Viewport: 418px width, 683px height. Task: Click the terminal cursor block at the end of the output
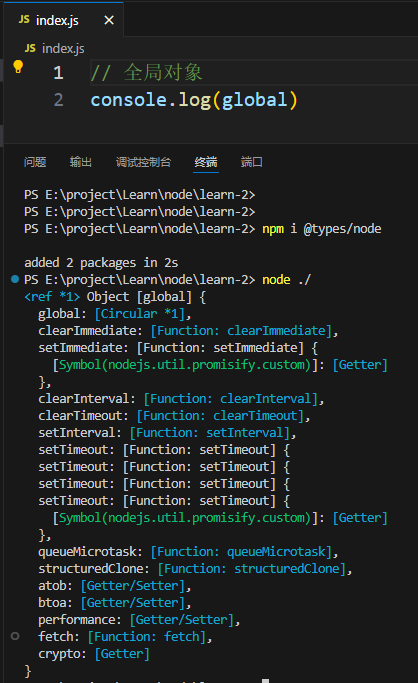(265, 680)
